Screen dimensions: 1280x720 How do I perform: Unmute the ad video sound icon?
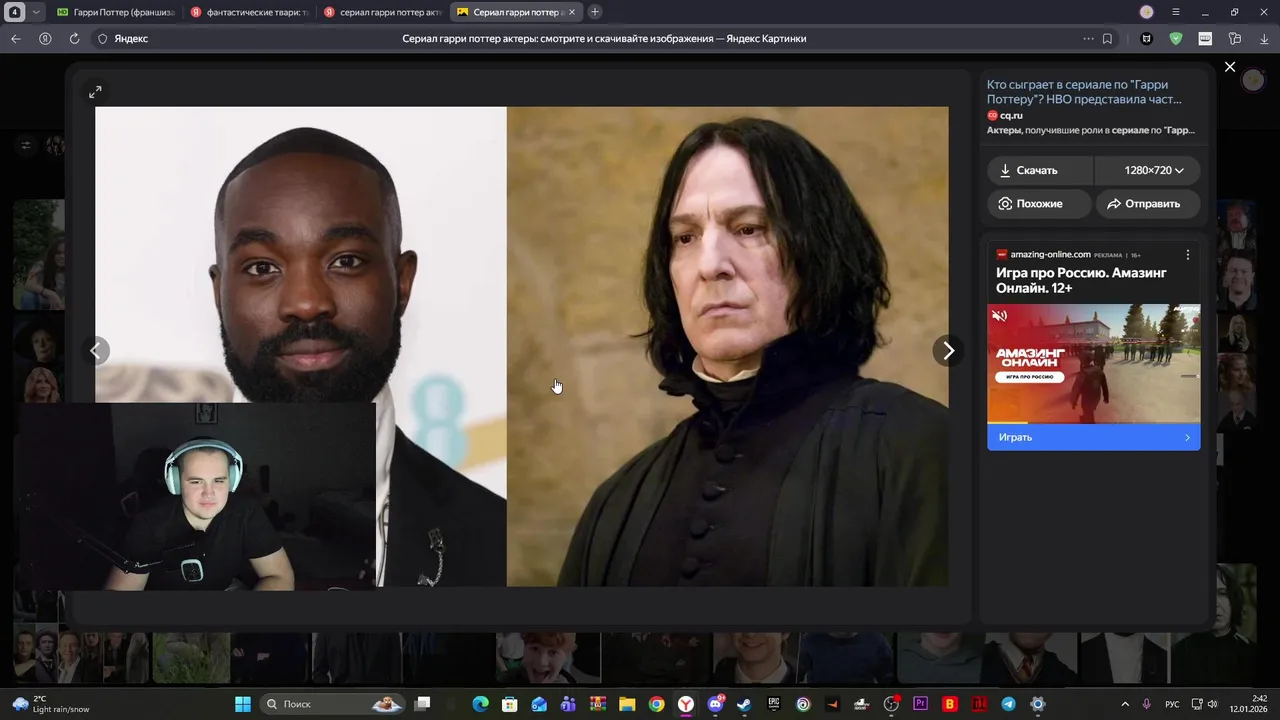coord(999,316)
